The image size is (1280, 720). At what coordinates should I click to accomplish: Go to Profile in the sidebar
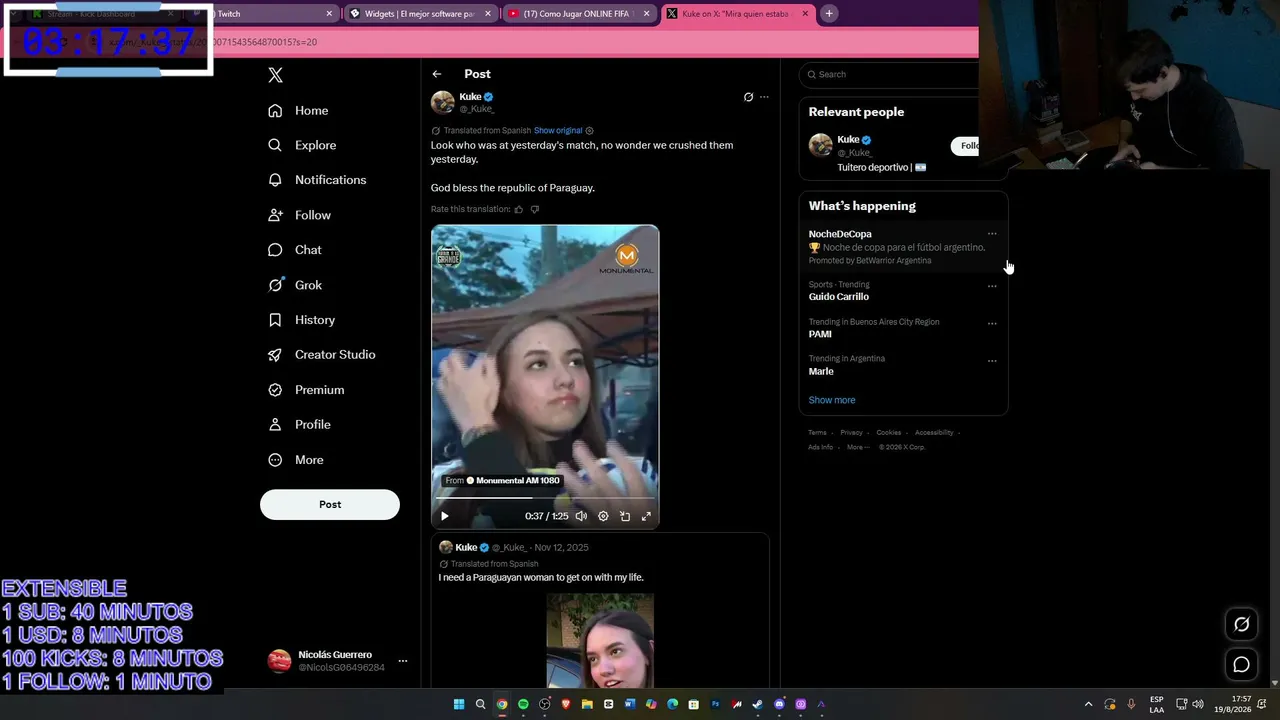(x=299, y=425)
